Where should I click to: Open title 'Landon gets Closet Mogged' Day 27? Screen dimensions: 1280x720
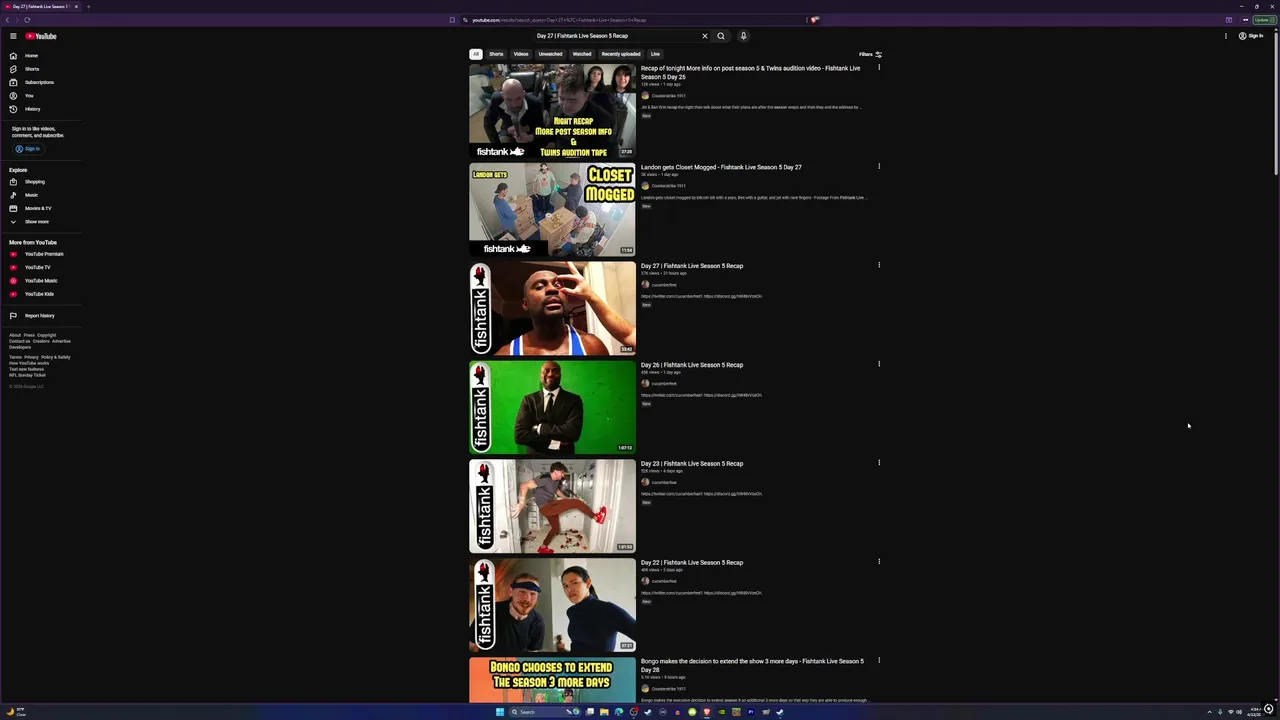(721, 167)
